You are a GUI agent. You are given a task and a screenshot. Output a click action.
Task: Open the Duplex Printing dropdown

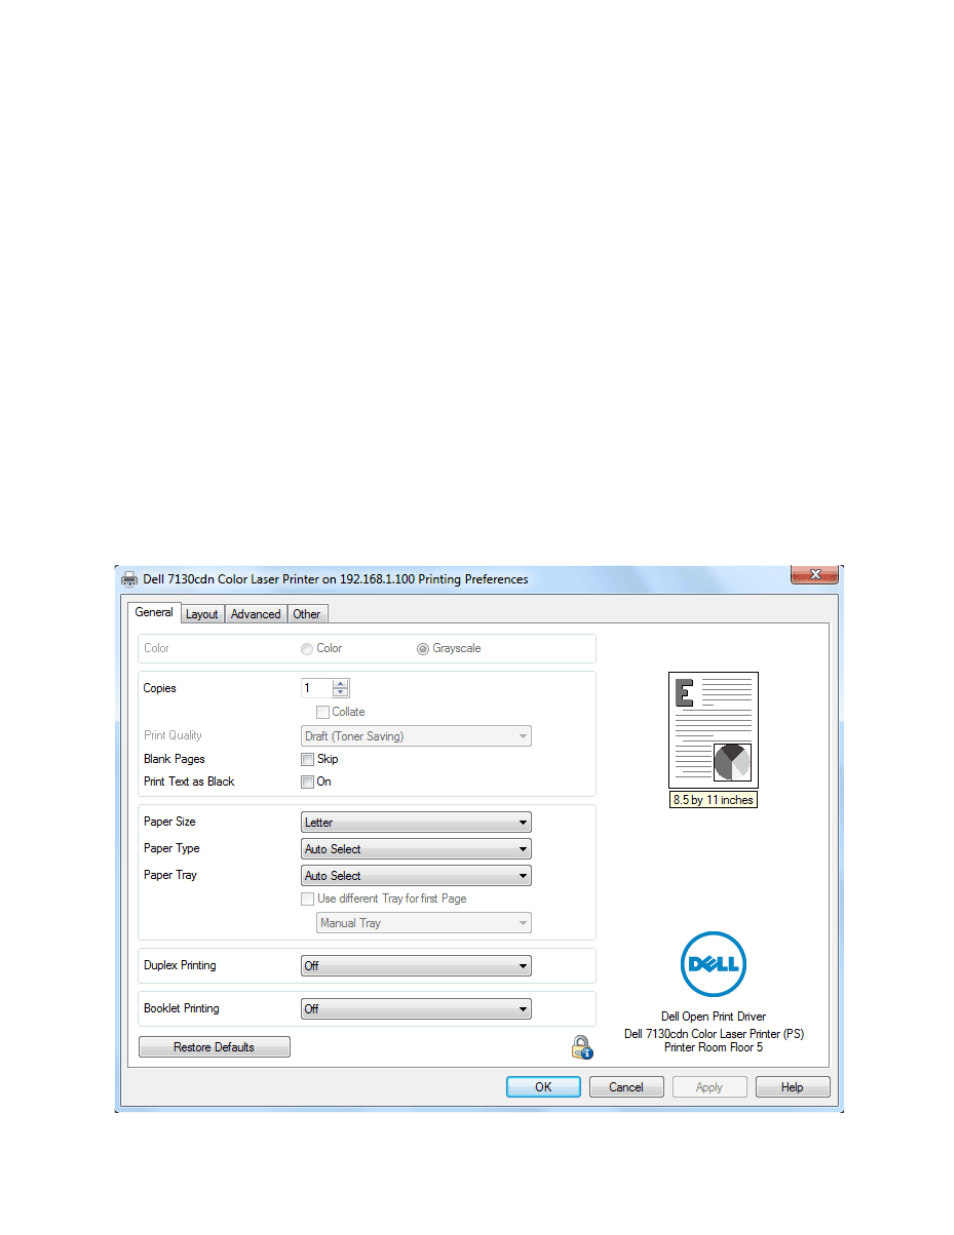(416, 966)
